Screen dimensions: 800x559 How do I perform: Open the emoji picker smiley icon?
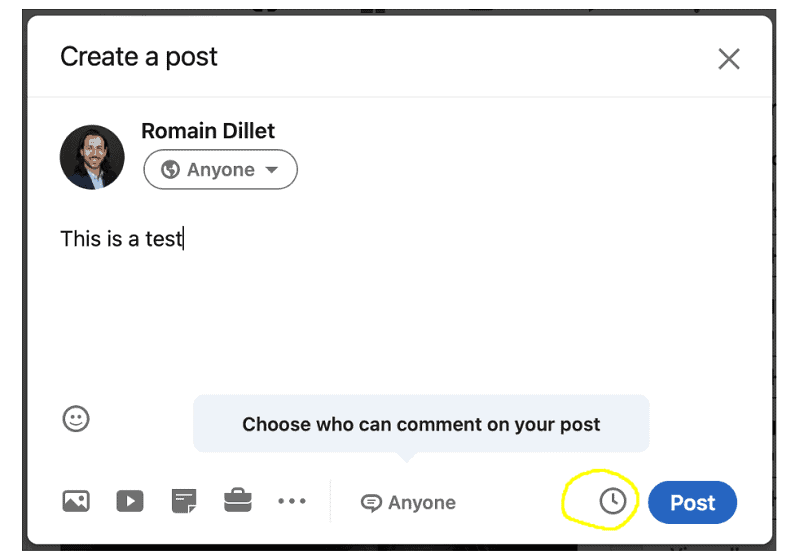pyautogui.click(x=76, y=419)
